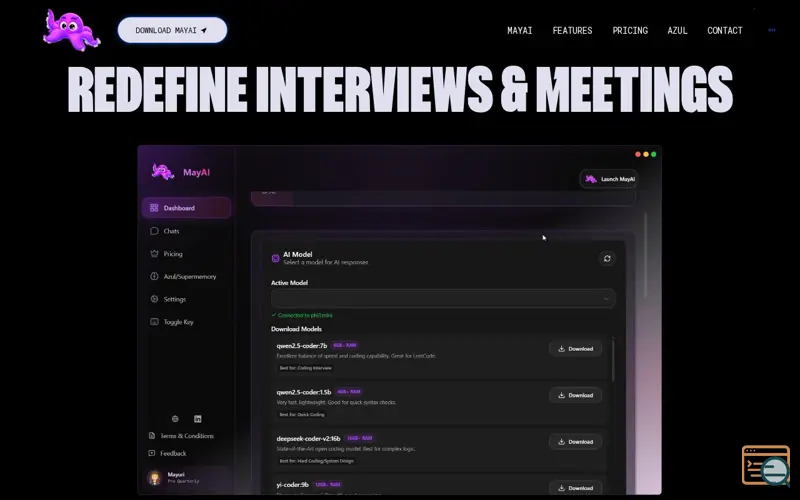Click the terminal search widget icon

pos(766,465)
